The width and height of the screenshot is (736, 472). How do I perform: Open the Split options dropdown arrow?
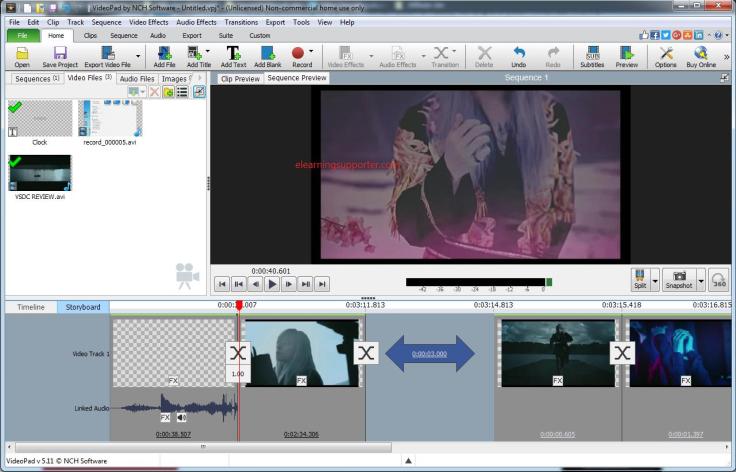click(655, 280)
